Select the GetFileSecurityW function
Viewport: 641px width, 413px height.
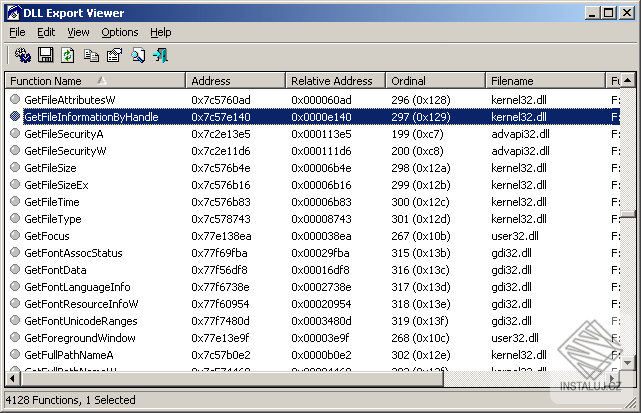point(65,151)
